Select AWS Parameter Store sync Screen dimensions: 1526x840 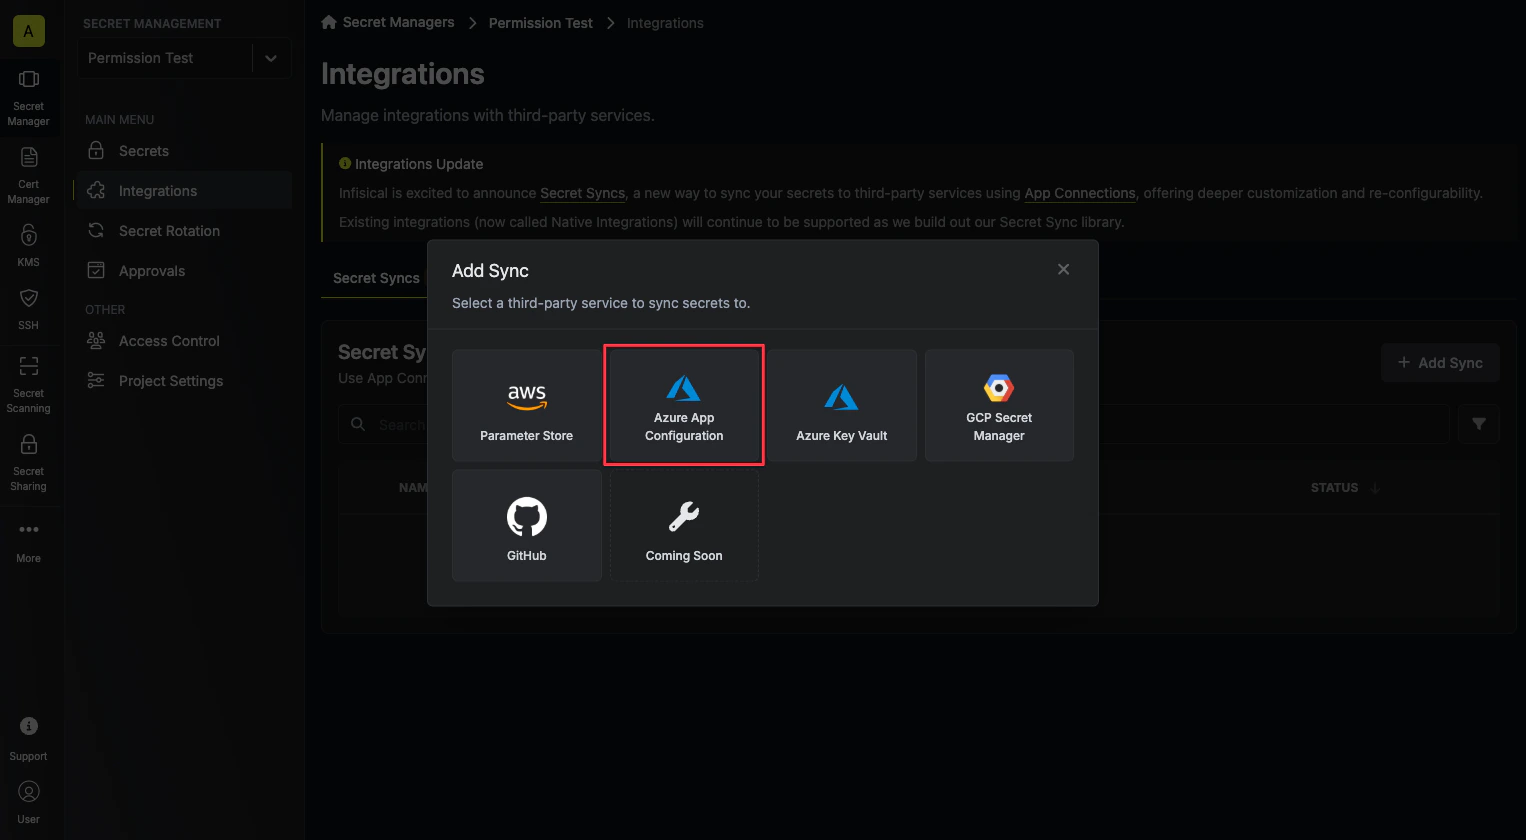click(526, 405)
